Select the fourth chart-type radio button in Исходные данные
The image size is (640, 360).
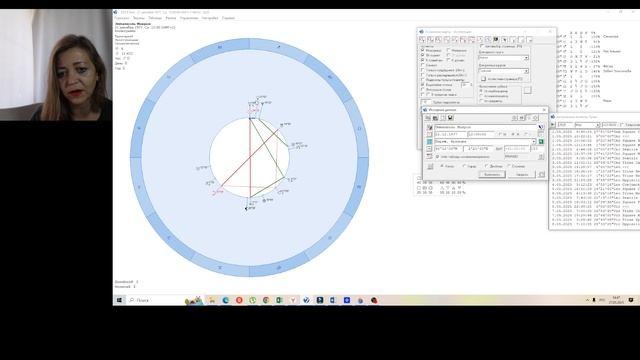(509, 166)
